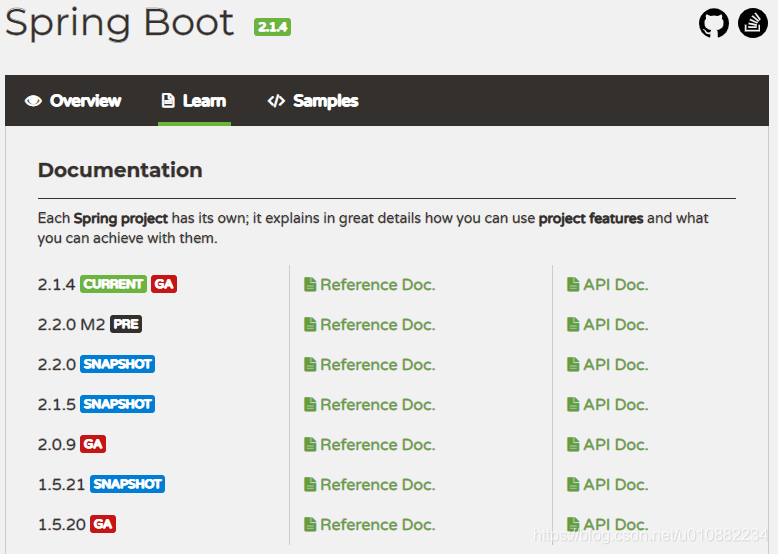This screenshot has width=778, height=554.
Task: Click the PRE badge next to 2.2.0 M2
Action: tap(126, 324)
